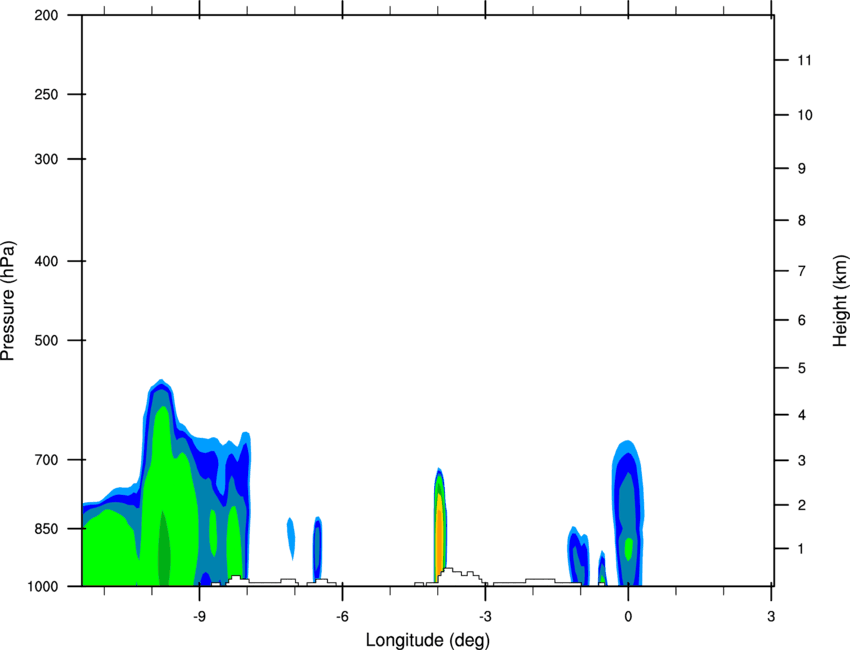Viewport: 850px width, 650px height.
Task: Click the -9 longitude tick label
Action: (x=199, y=616)
